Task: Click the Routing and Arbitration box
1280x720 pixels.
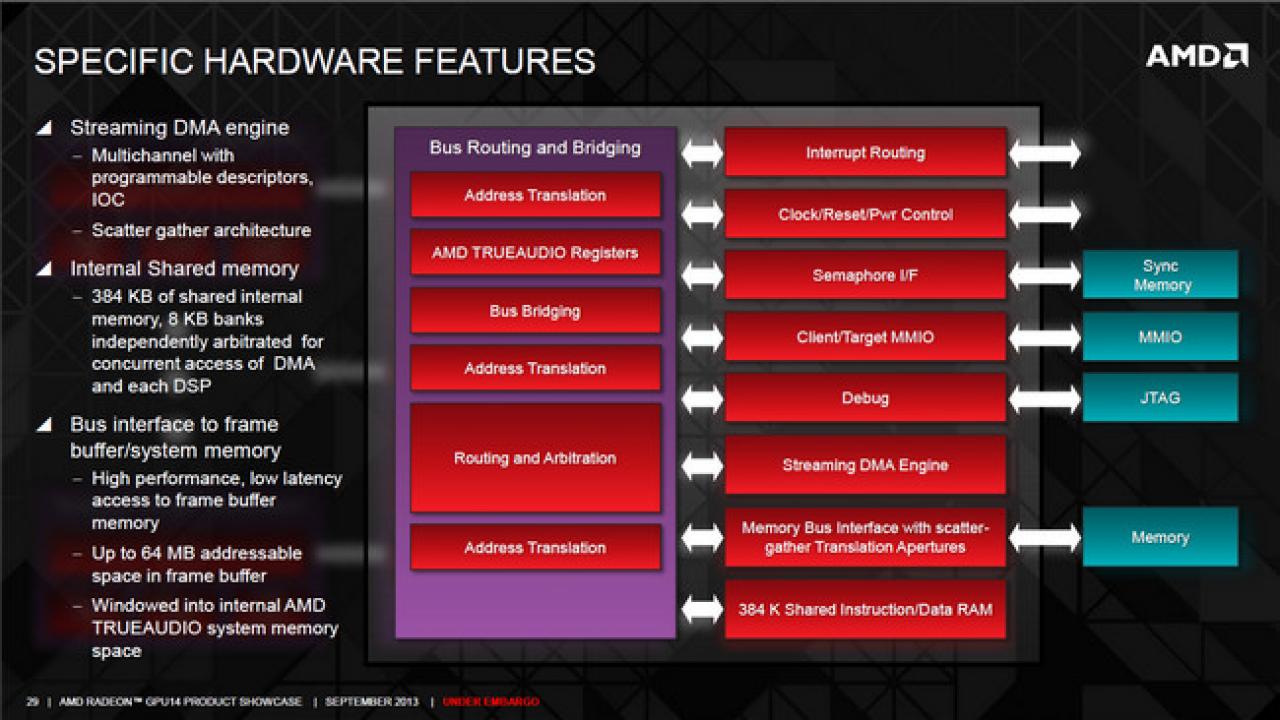Action: pos(535,458)
